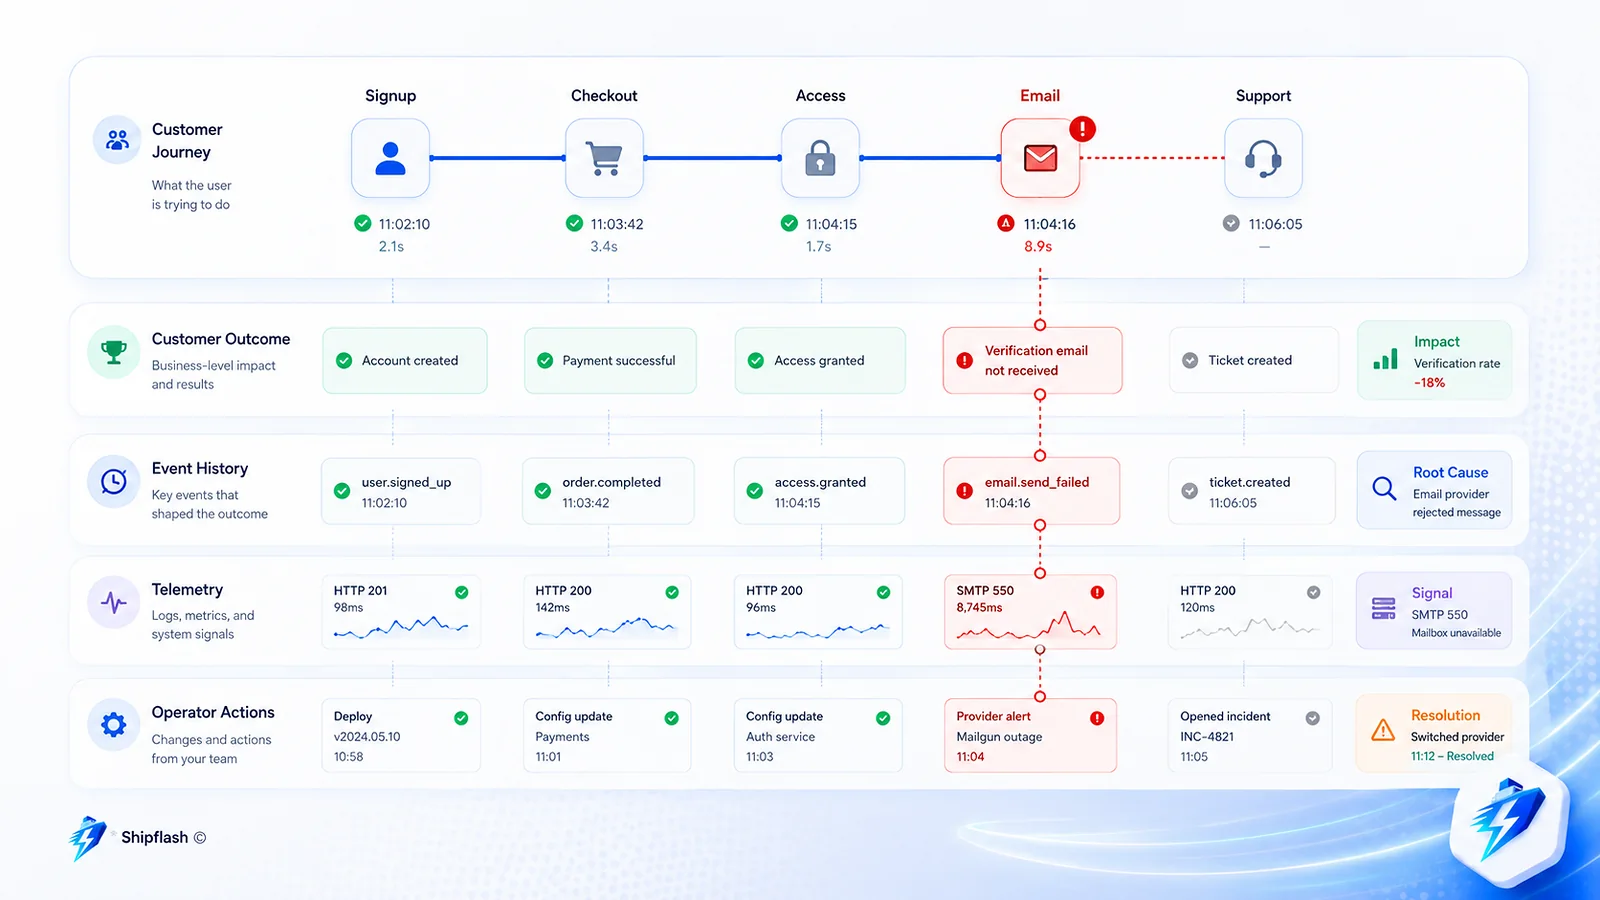
Task: Click the HTTP 200 96ms sparkline chart
Action: click(x=818, y=631)
